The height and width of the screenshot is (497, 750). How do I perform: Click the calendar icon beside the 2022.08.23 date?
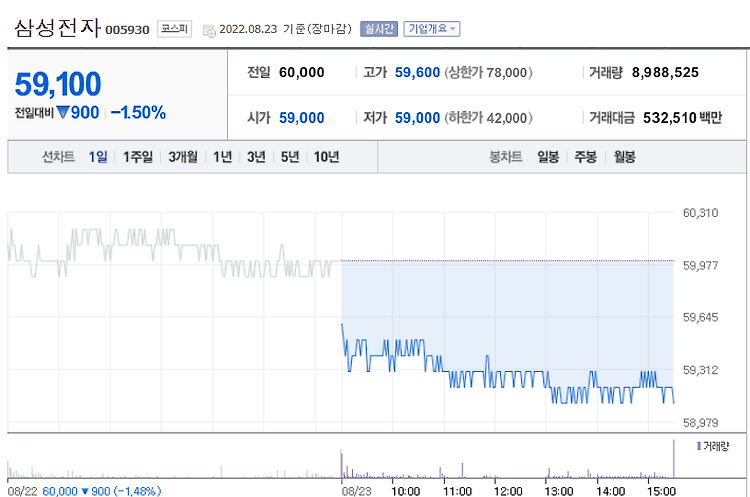(x=210, y=31)
